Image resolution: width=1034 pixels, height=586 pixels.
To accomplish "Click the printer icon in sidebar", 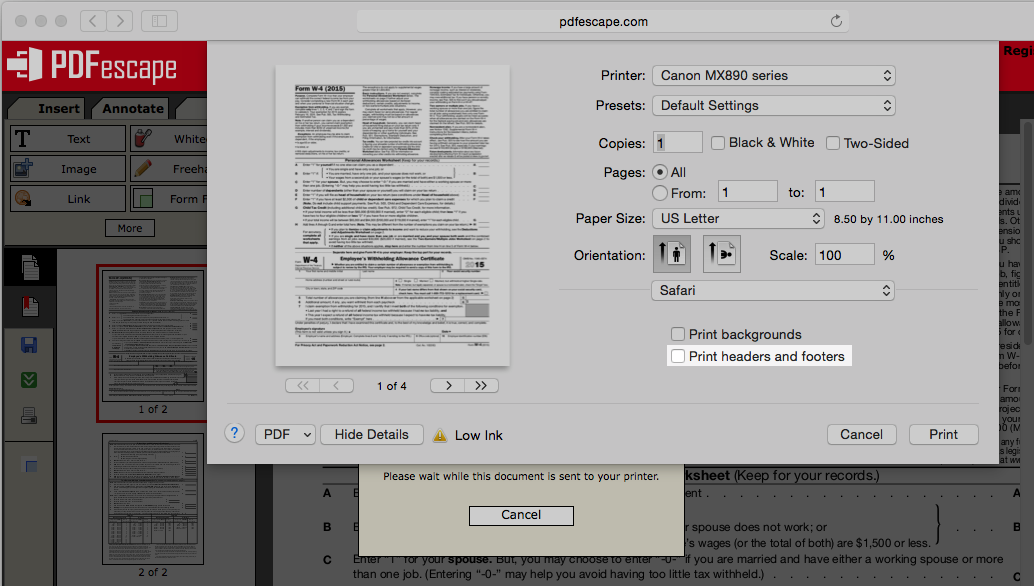I will 29,415.
